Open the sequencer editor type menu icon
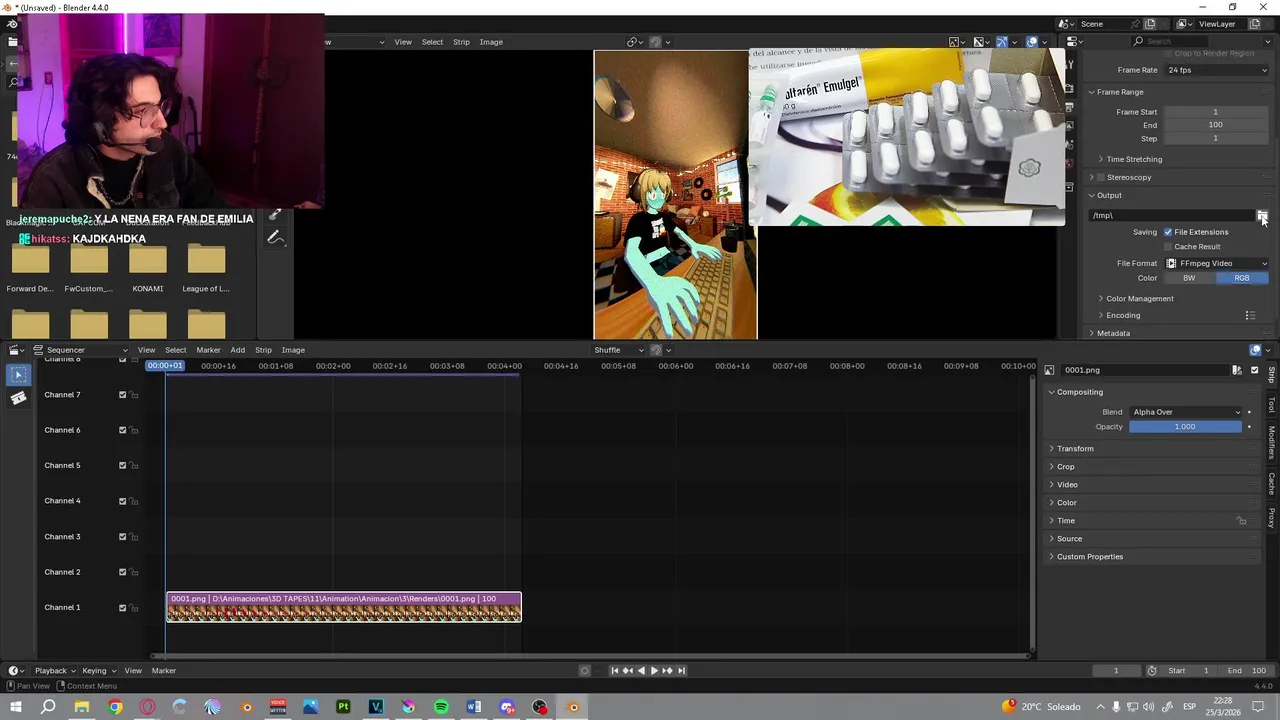The height and width of the screenshot is (720, 1280). (16, 350)
